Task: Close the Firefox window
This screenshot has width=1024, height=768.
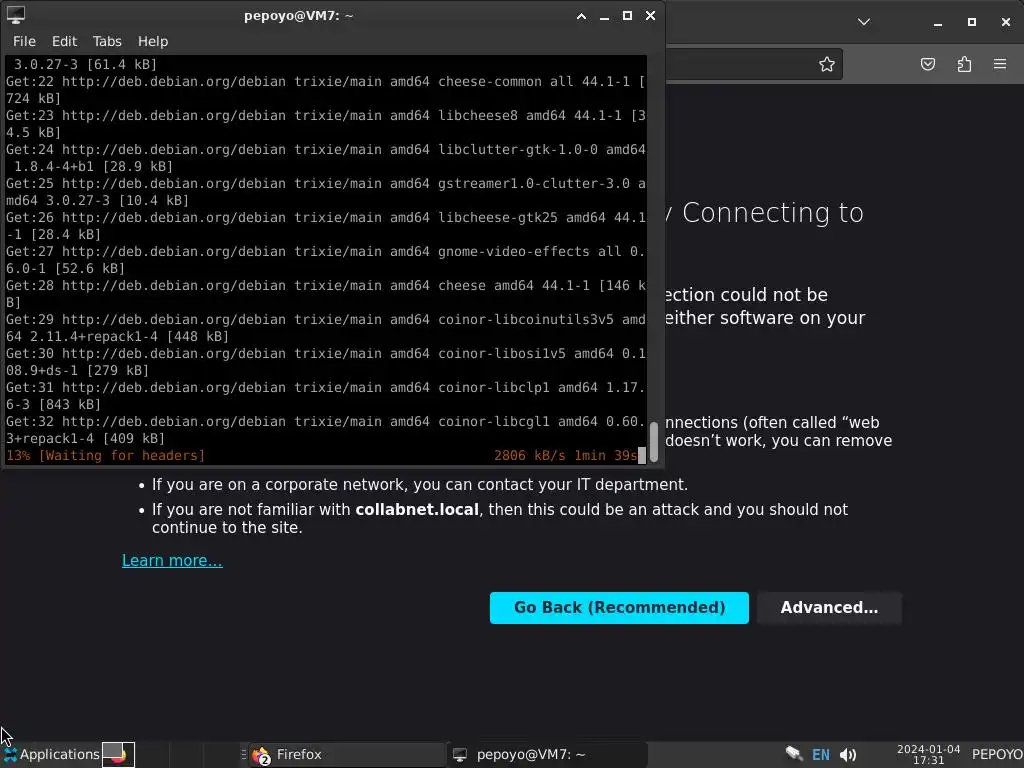Action: click(x=1006, y=22)
